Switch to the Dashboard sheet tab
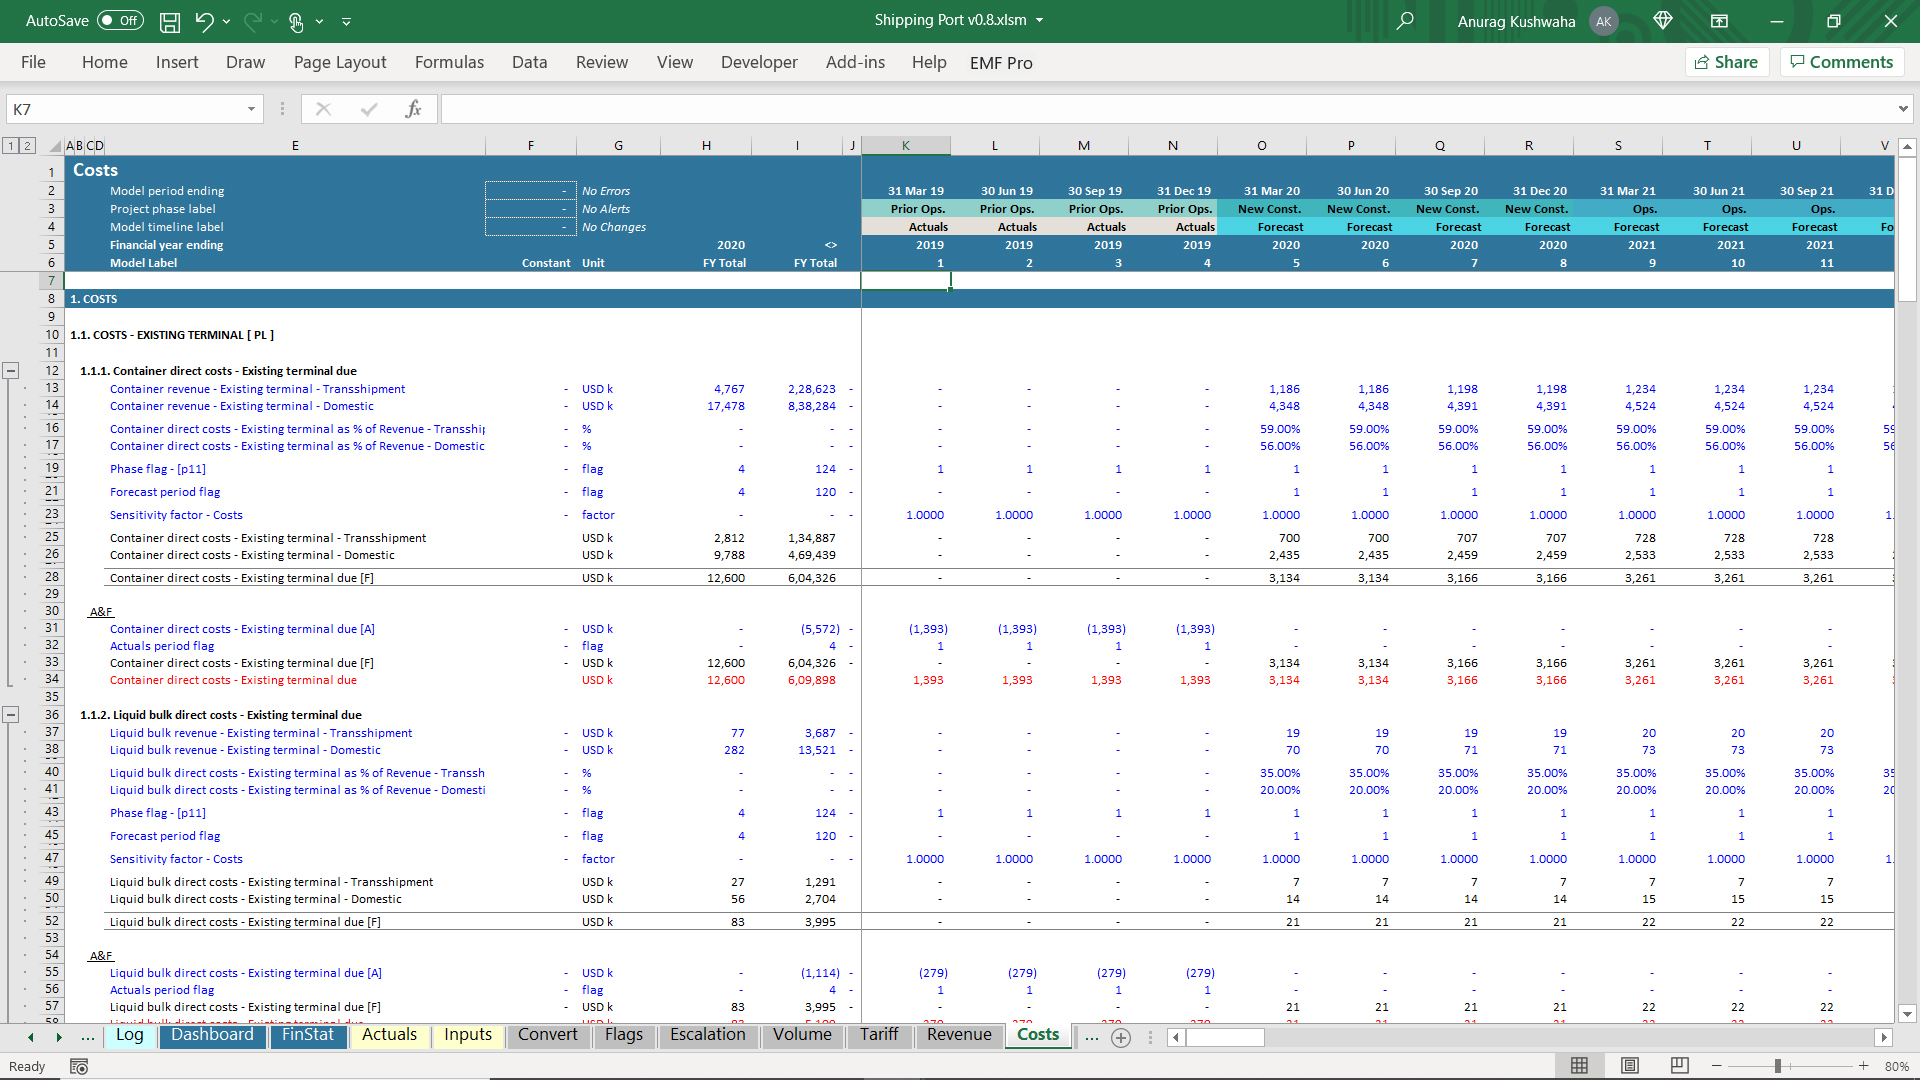1920x1080 pixels. click(x=212, y=1035)
